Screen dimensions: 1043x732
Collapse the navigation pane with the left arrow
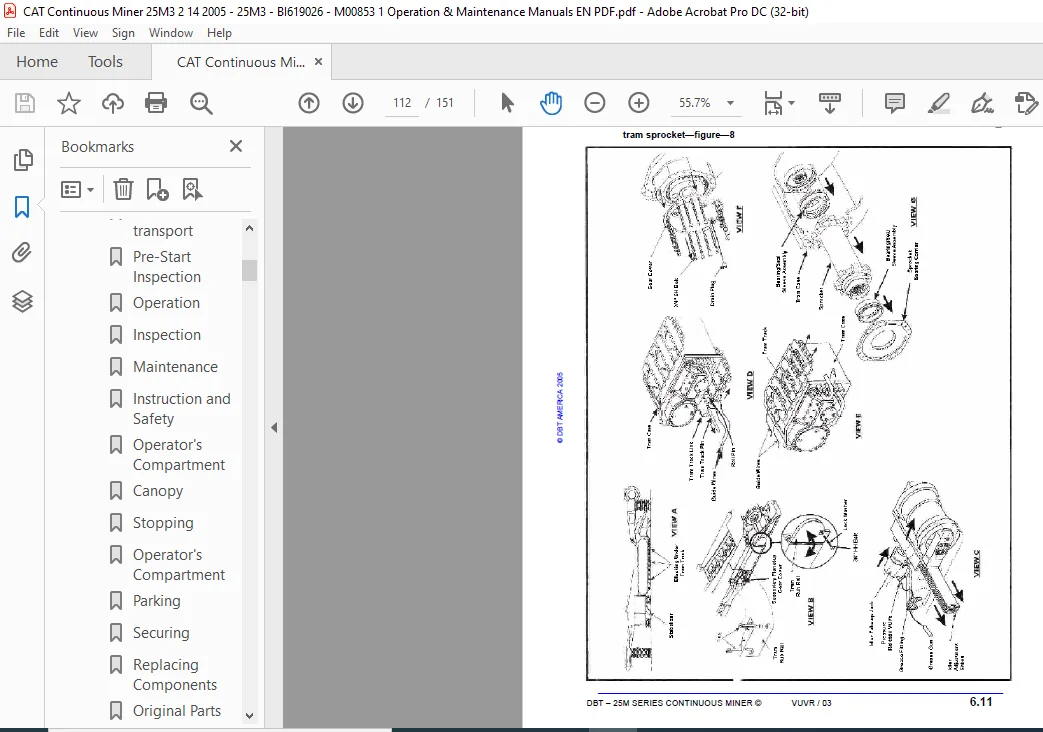click(x=274, y=428)
